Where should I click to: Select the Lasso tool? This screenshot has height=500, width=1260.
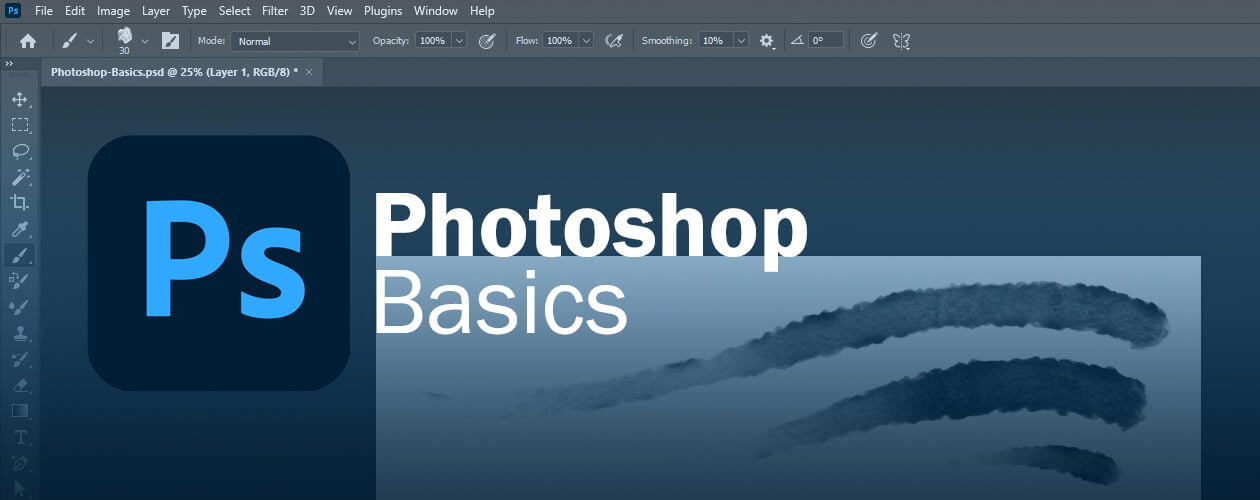[x=20, y=151]
